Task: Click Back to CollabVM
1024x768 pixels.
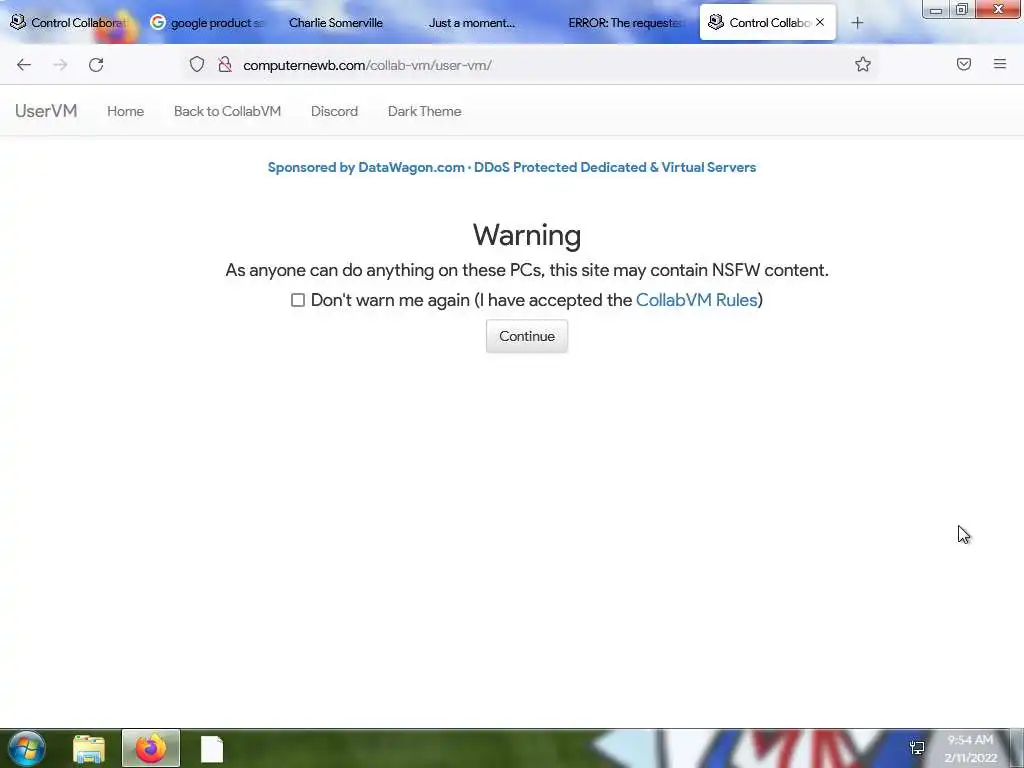Action: [227, 111]
